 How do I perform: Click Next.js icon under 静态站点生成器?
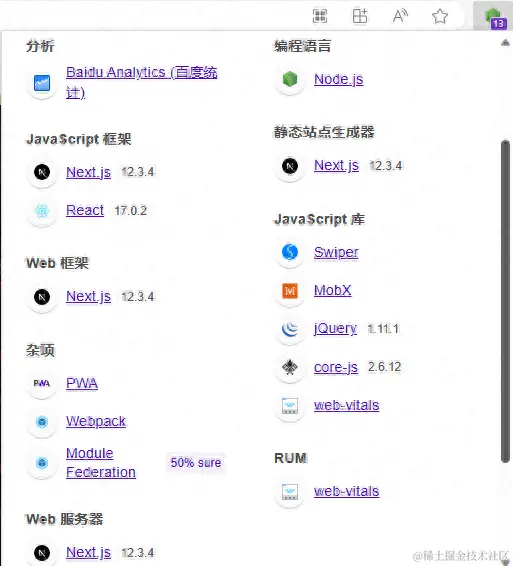[x=290, y=166]
